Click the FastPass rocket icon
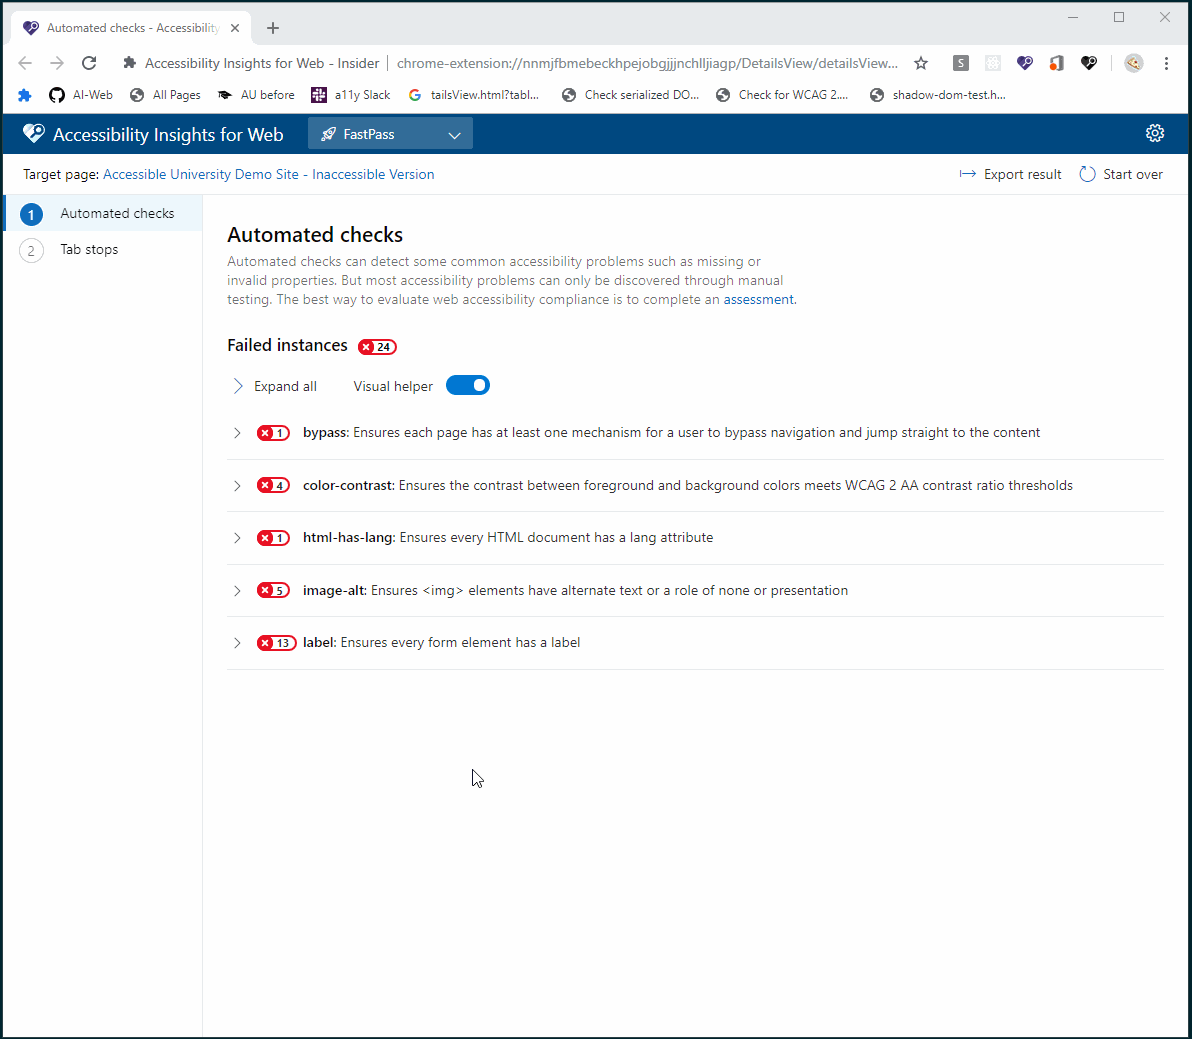The image size is (1192, 1039). (328, 135)
